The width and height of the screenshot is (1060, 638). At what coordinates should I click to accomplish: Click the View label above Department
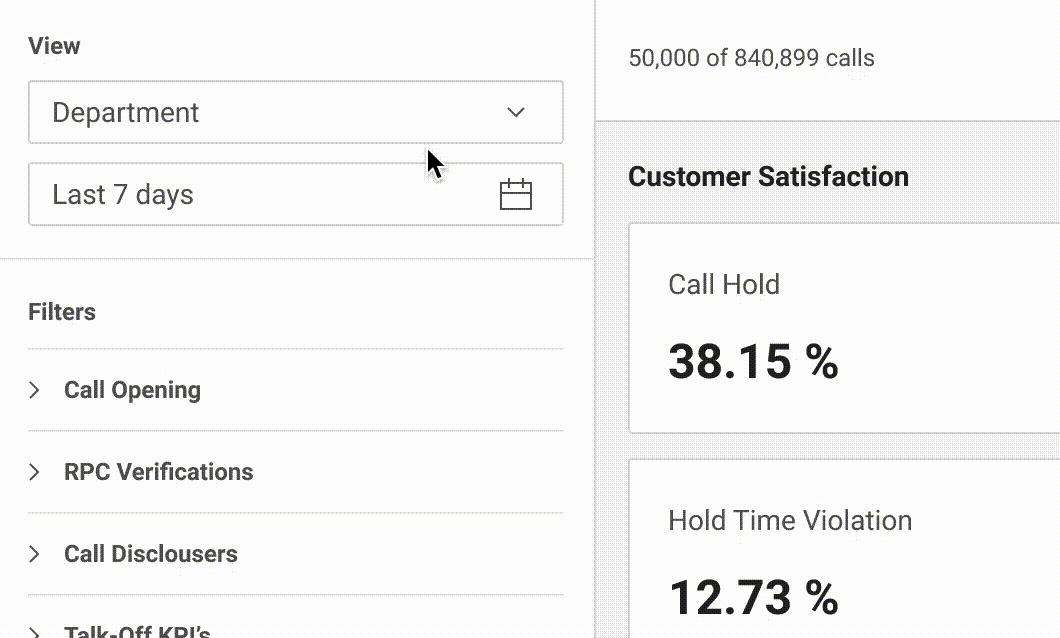pos(54,46)
